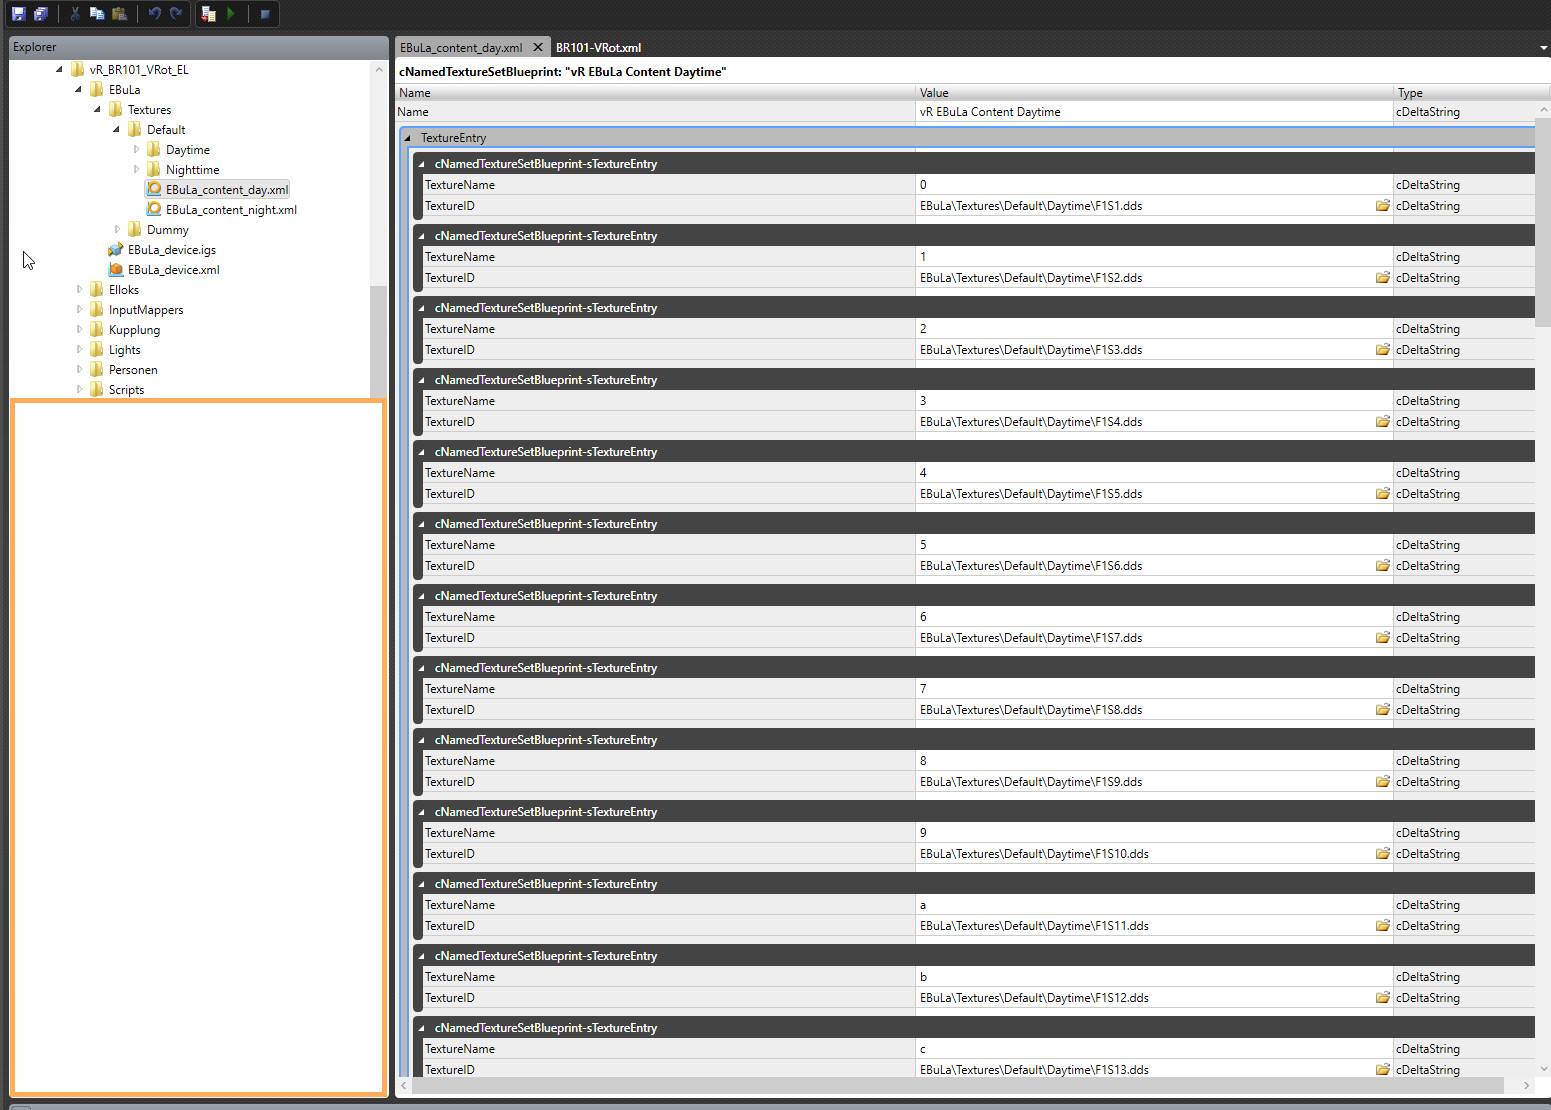Click the browse folder icon for F1S13.dds

pos(1382,1070)
